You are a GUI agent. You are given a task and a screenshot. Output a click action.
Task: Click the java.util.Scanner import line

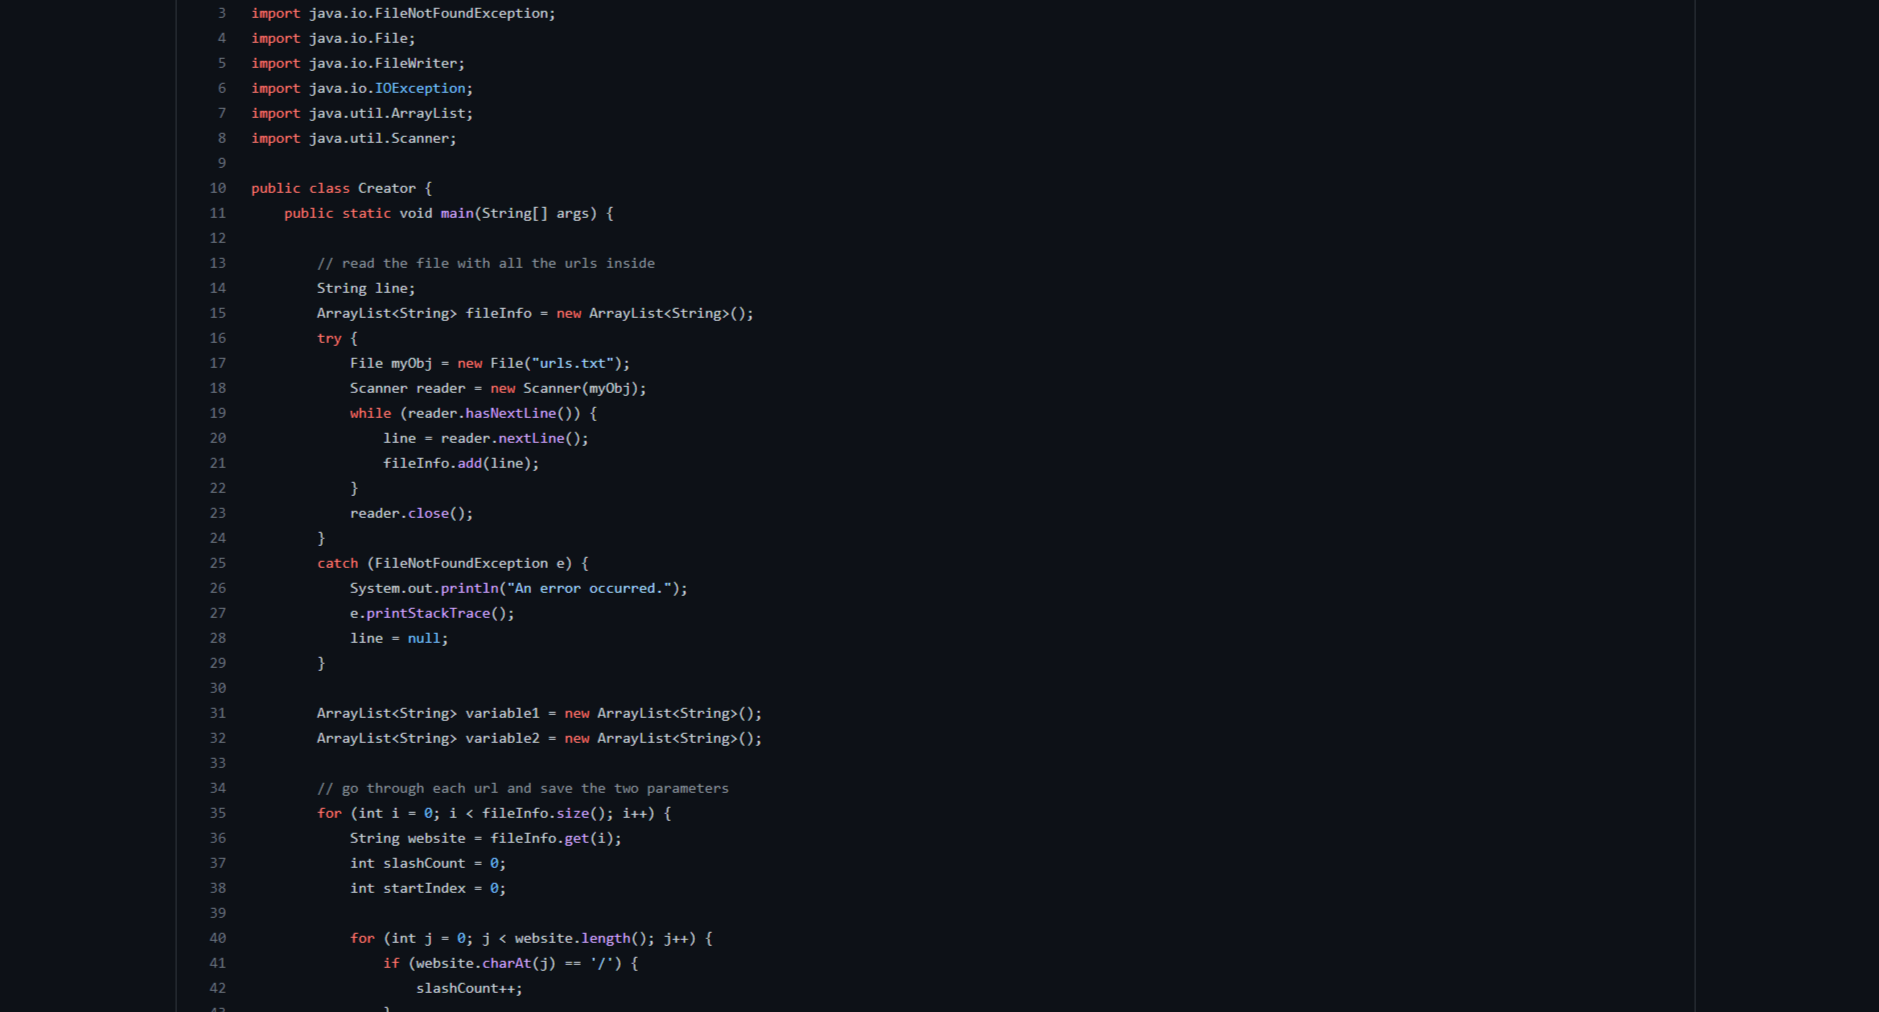tap(354, 138)
